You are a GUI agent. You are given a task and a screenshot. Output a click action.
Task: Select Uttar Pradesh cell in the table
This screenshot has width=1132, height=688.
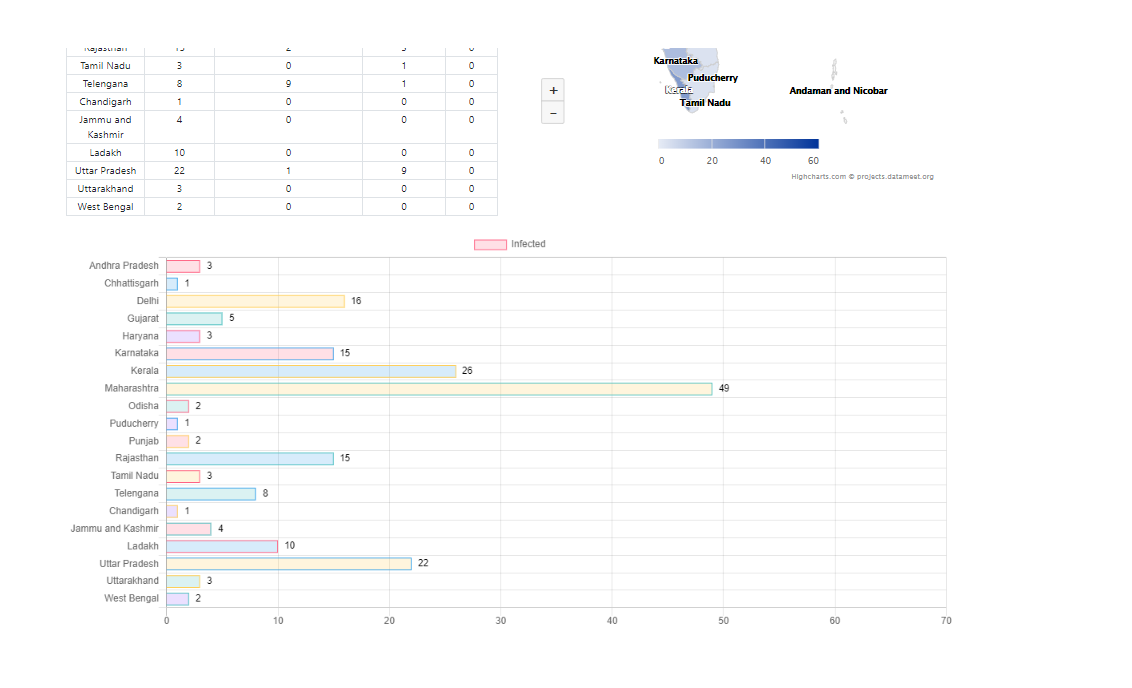[105, 170]
